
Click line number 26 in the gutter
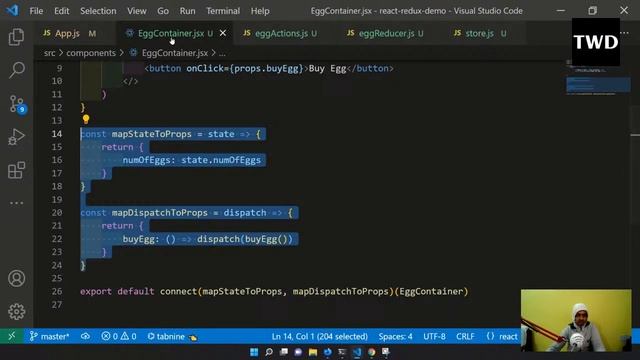click(x=57, y=291)
